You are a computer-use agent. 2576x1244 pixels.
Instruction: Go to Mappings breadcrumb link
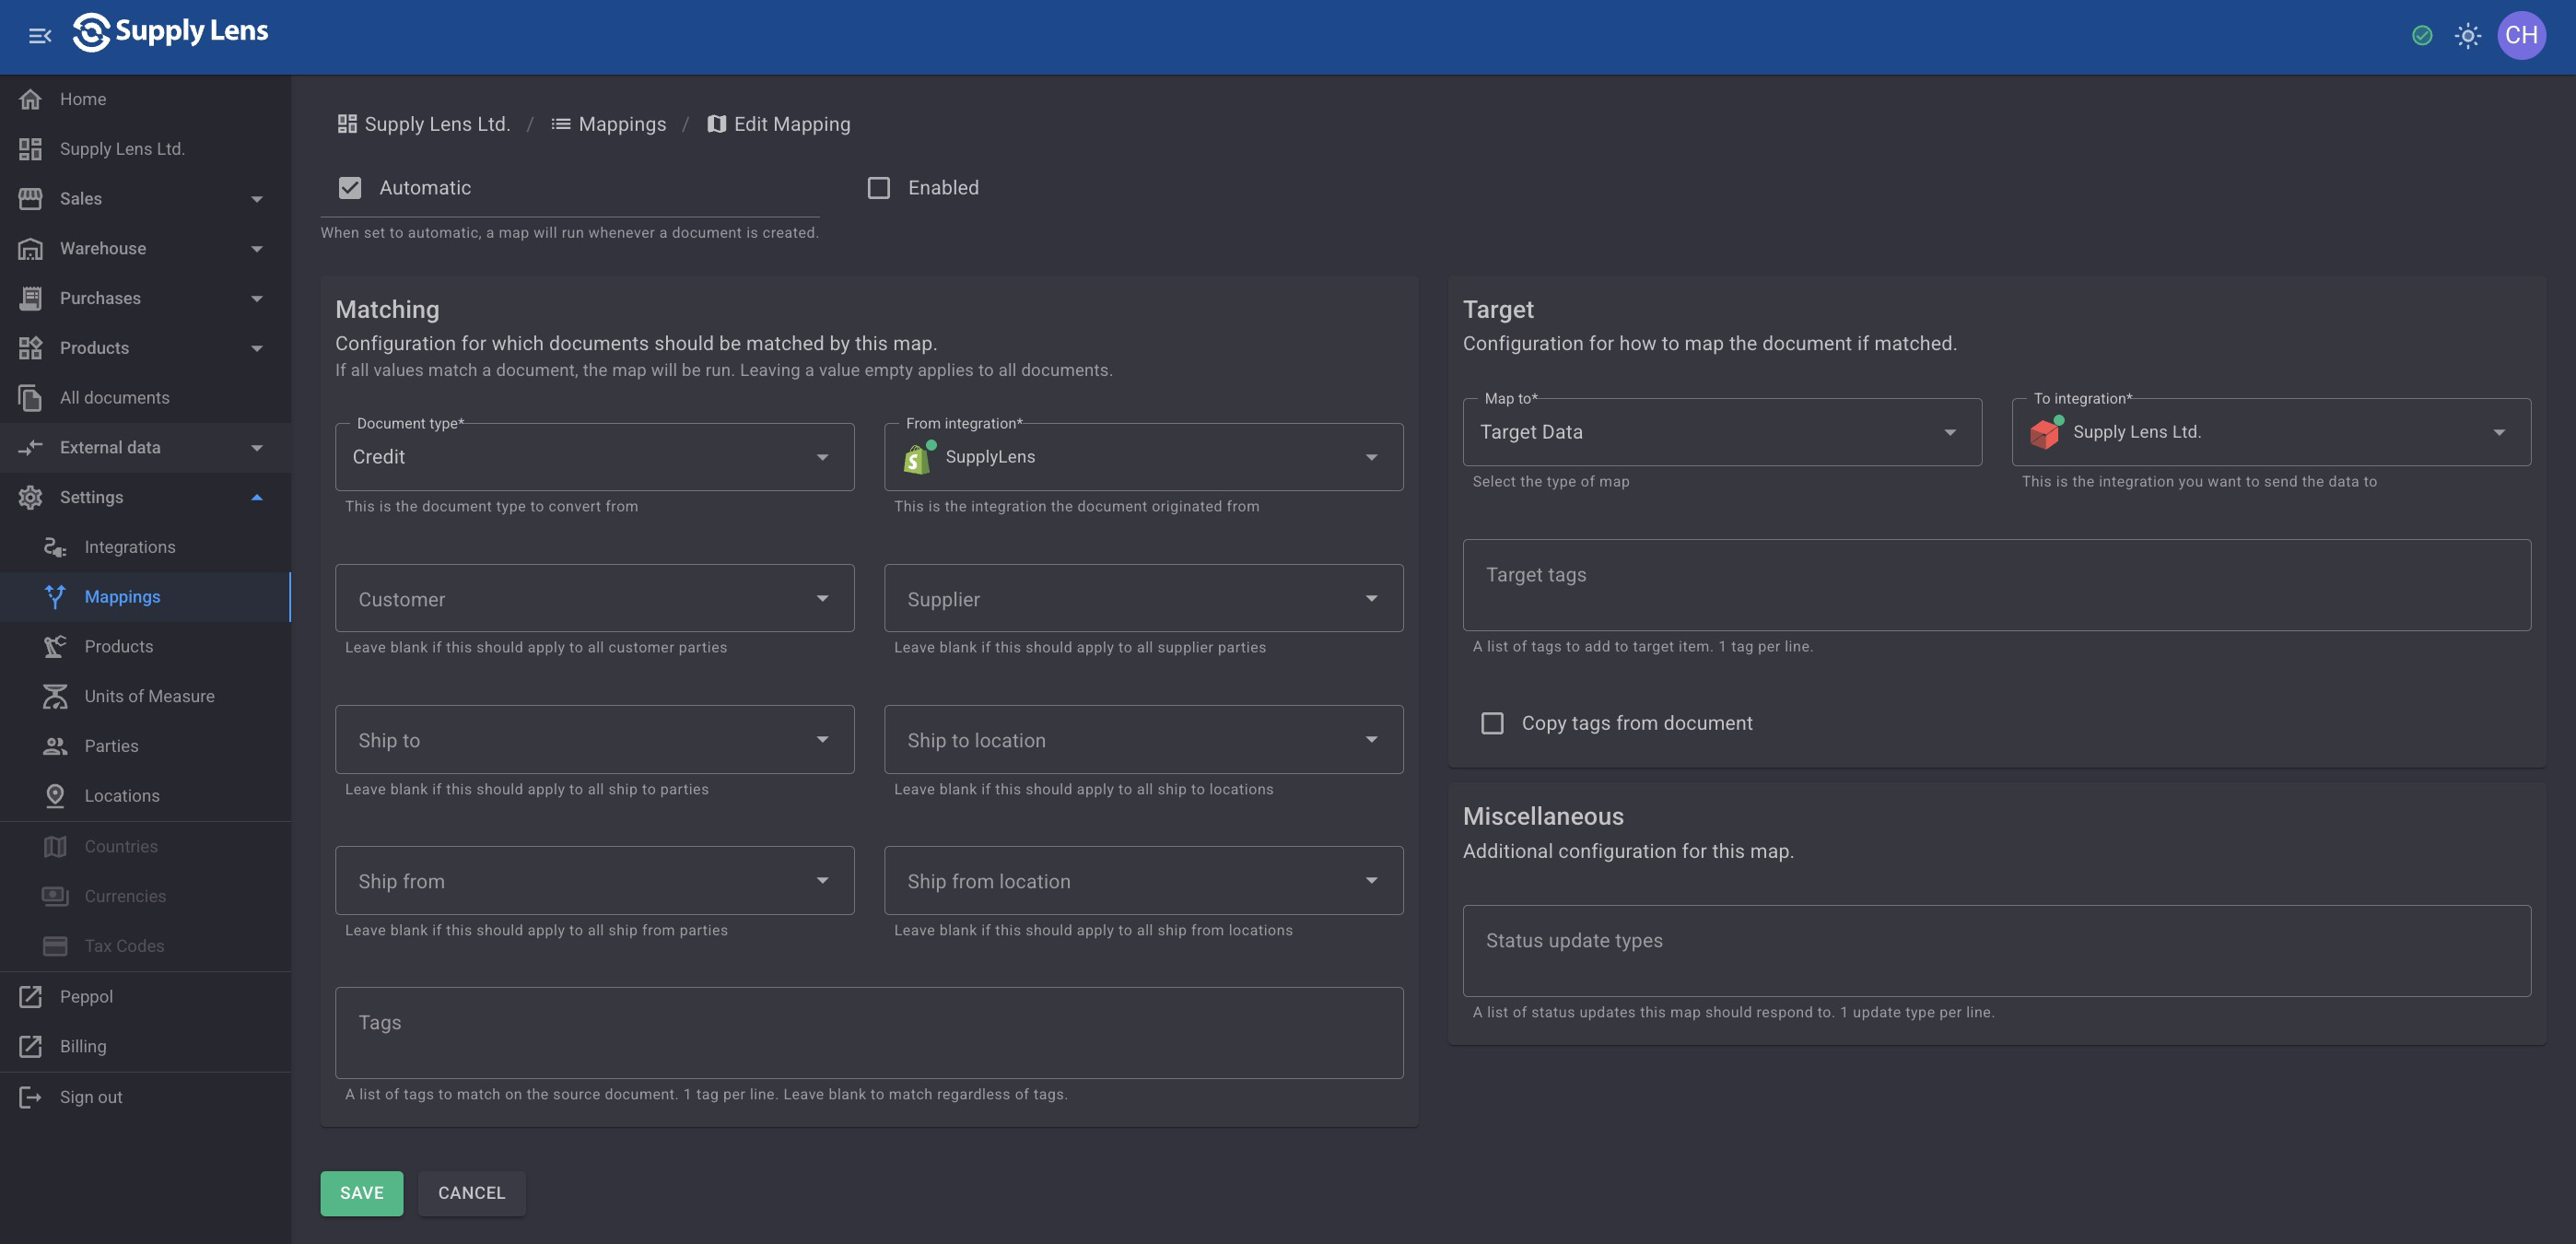608,124
